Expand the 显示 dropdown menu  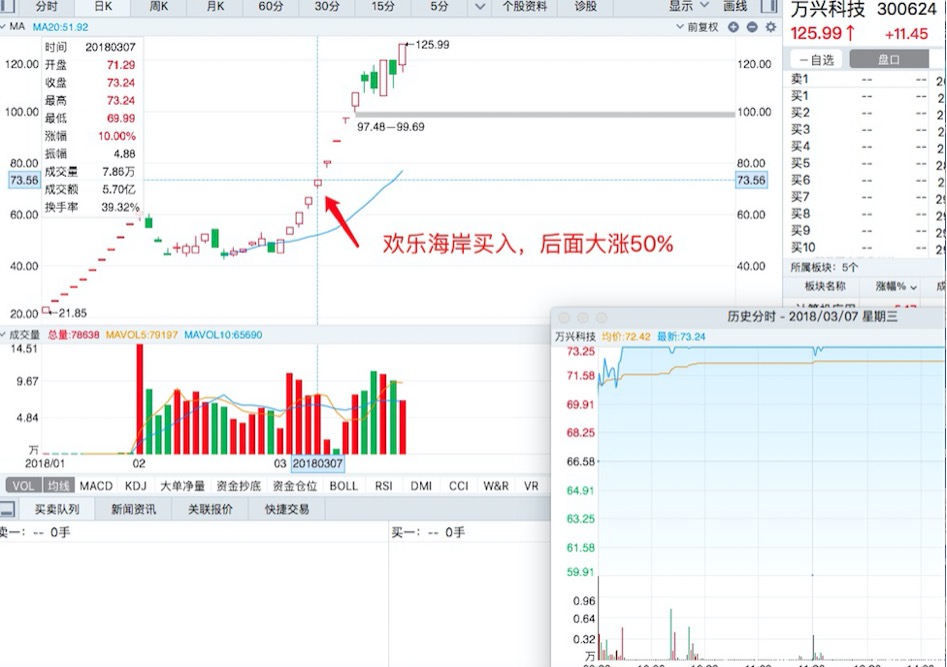686,6
